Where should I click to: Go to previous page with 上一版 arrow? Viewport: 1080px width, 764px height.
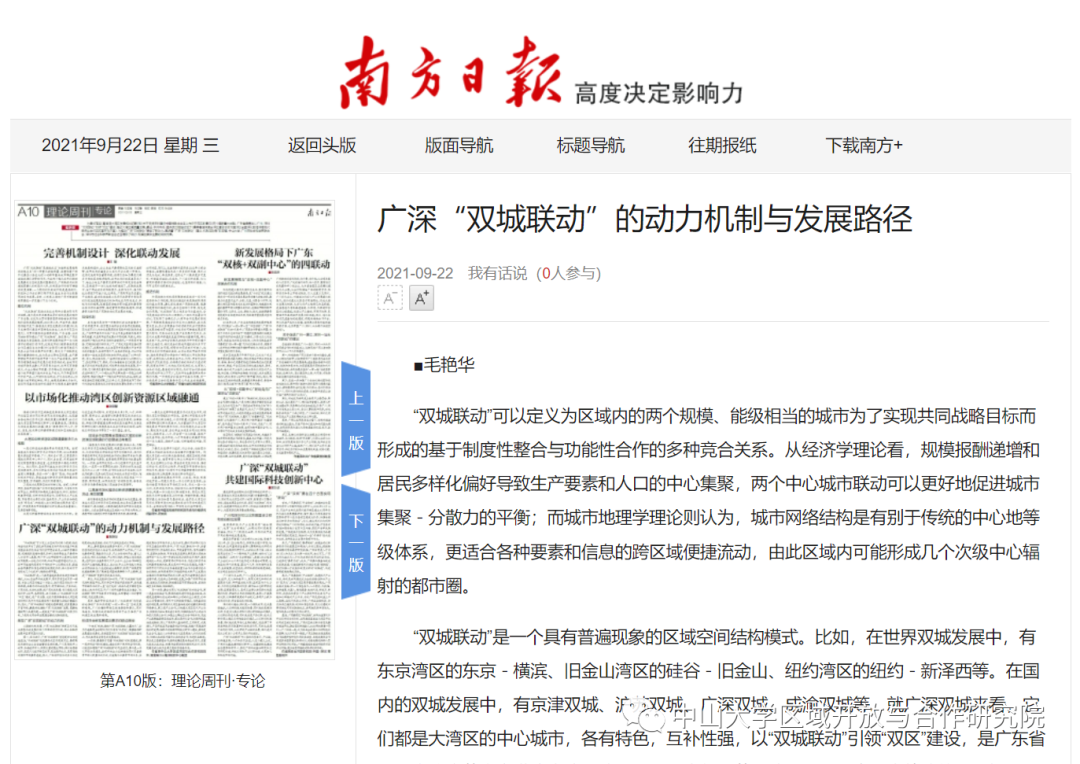pyautogui.click(x=356, y=419)
